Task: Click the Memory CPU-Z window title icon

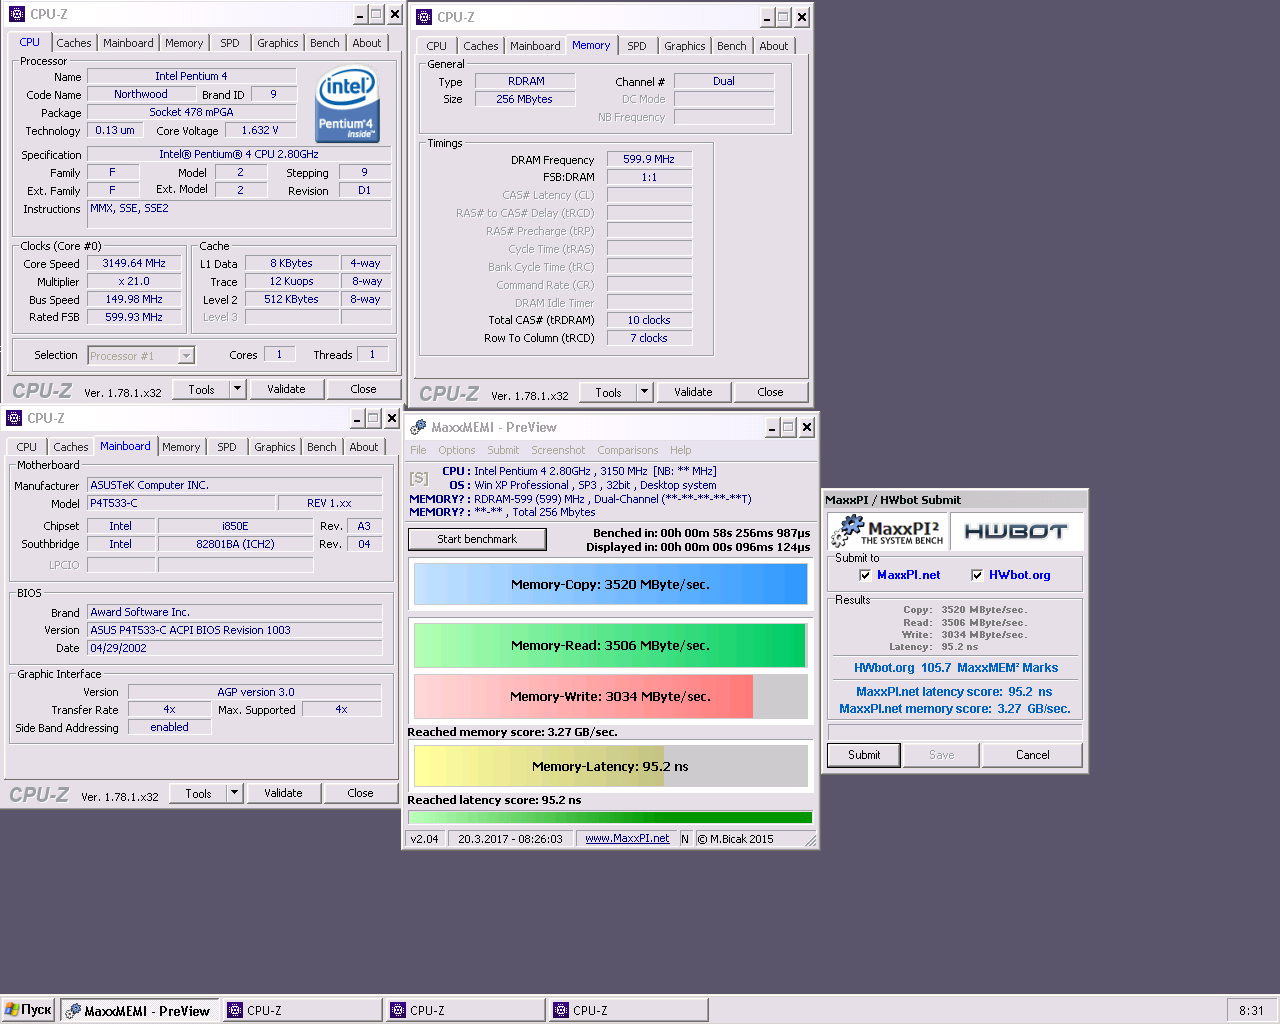Action: pyautogui.click(x=424, y=17)
